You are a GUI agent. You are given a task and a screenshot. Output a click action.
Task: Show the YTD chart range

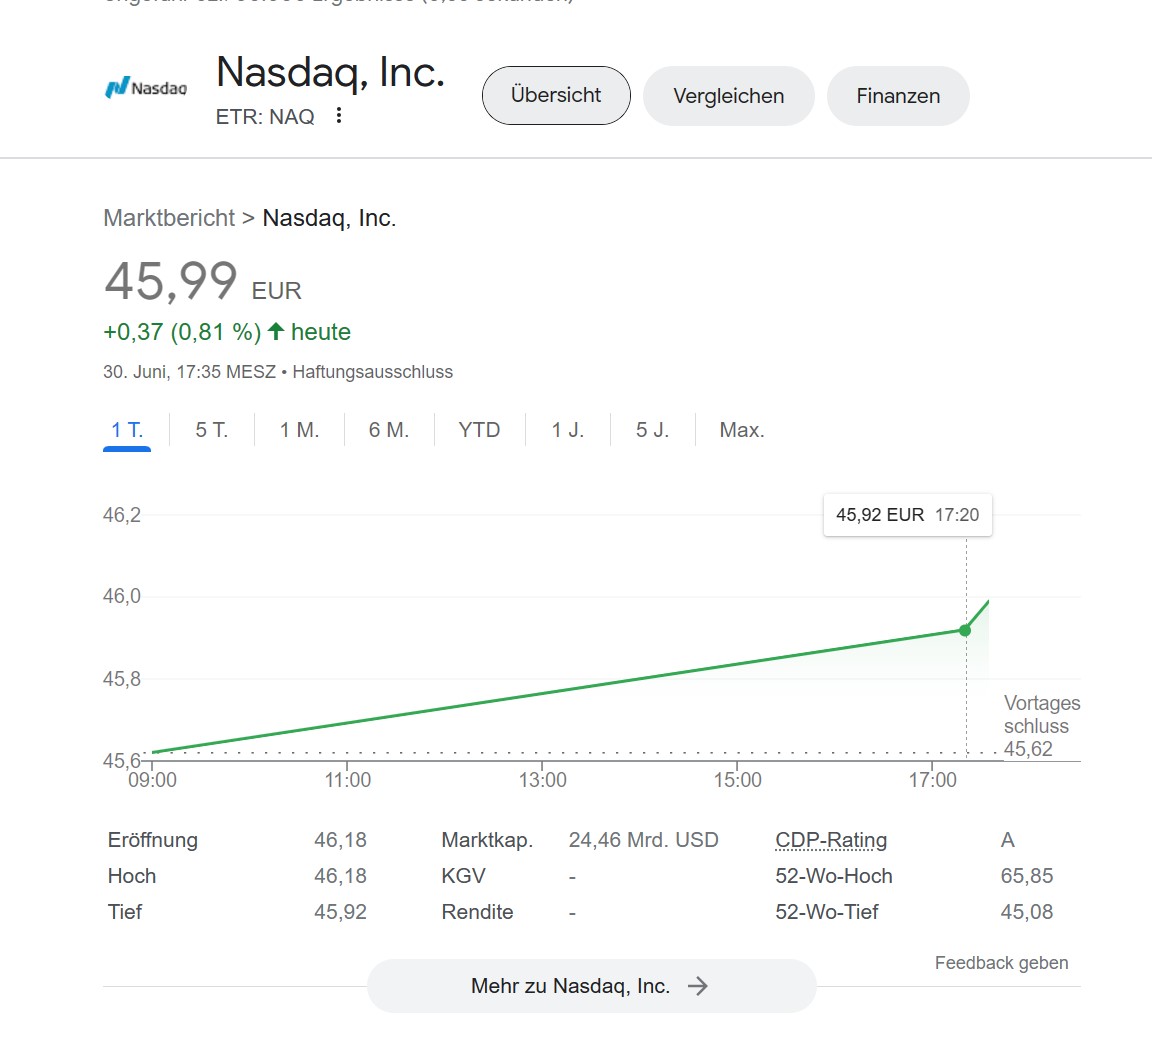(x=479, y=430)
